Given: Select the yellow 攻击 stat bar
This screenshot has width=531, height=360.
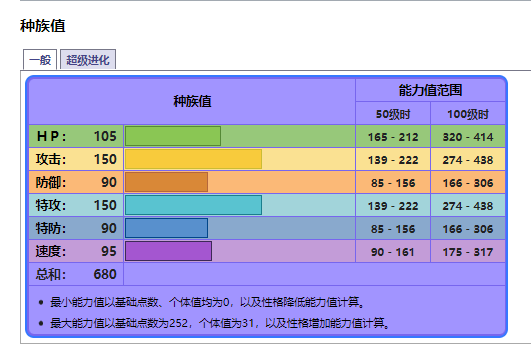Looking at the screenshot, I should (x=193, y=159).
